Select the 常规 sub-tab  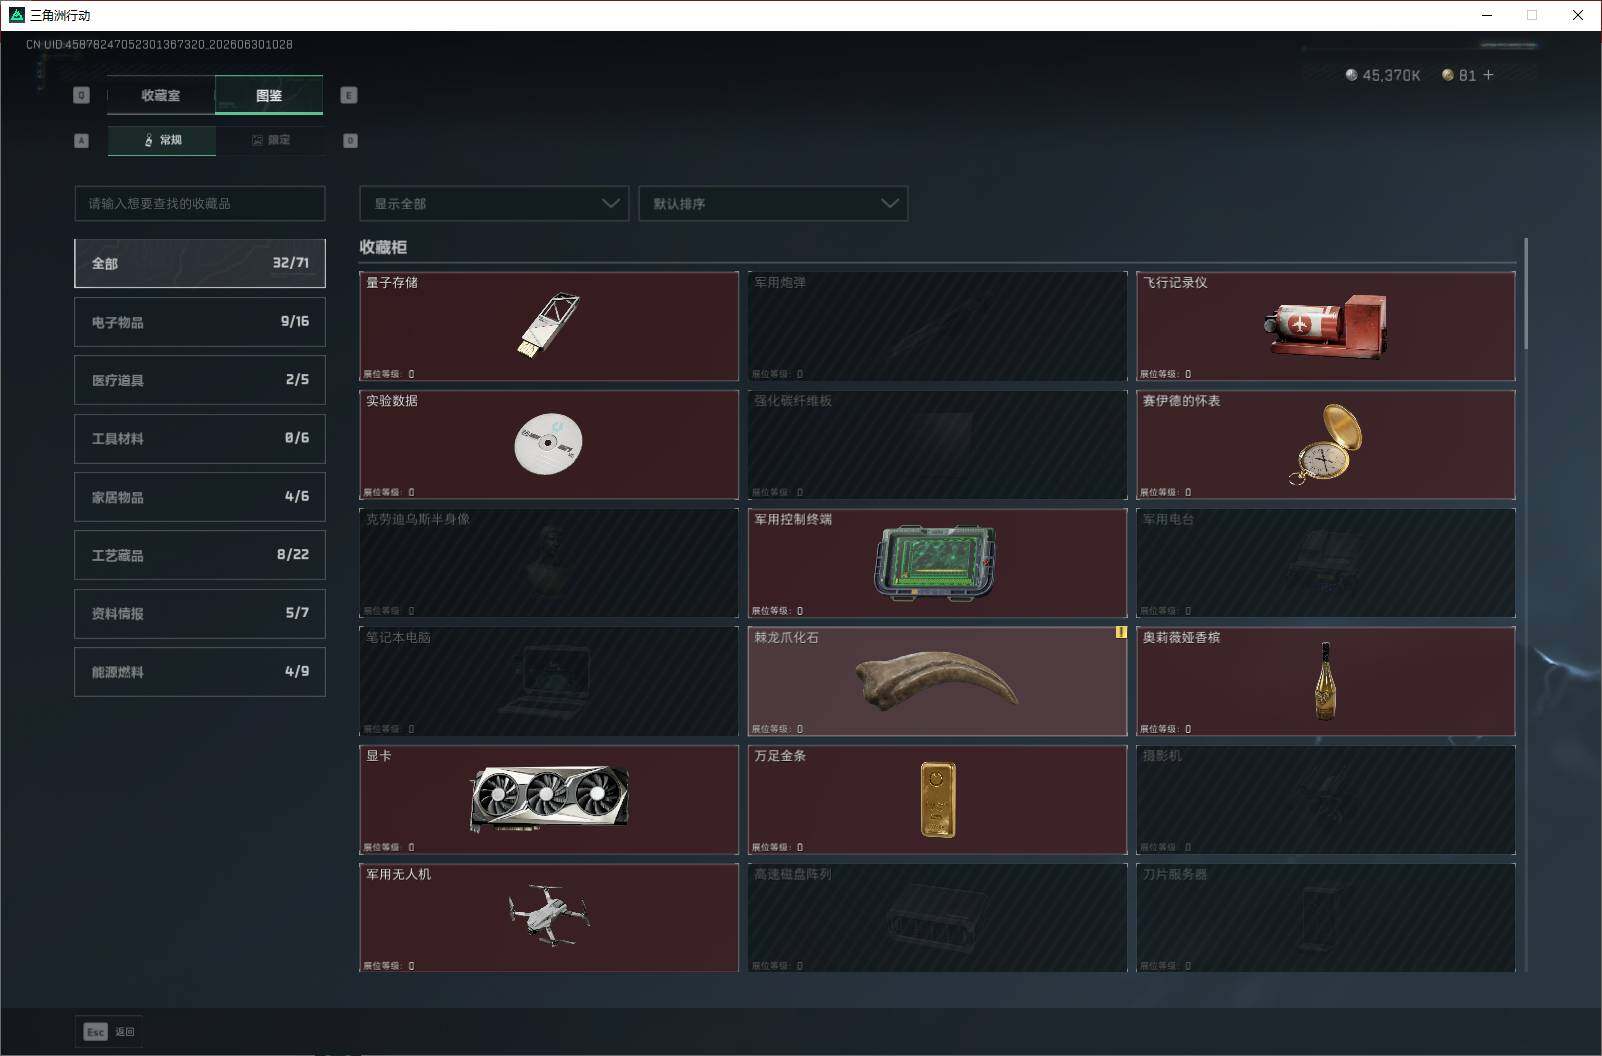coord(162,140)
